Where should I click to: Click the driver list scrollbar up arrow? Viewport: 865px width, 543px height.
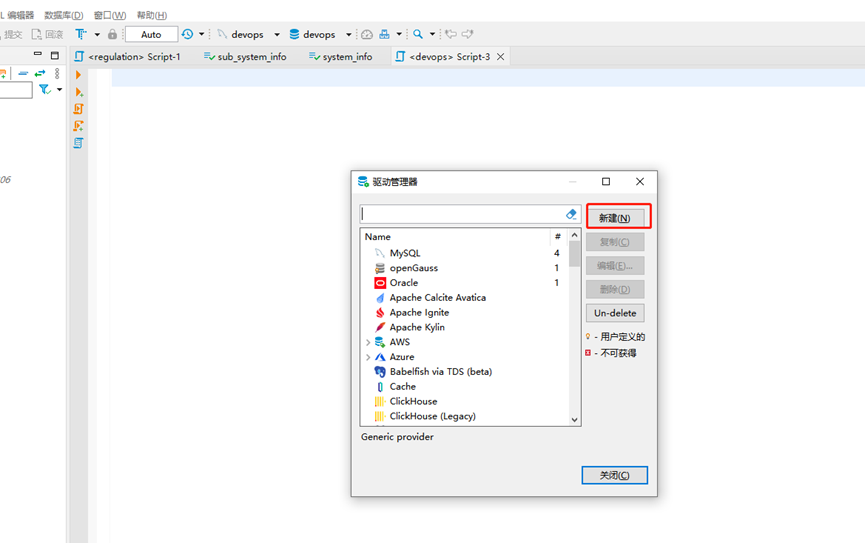tap(574, 235)
